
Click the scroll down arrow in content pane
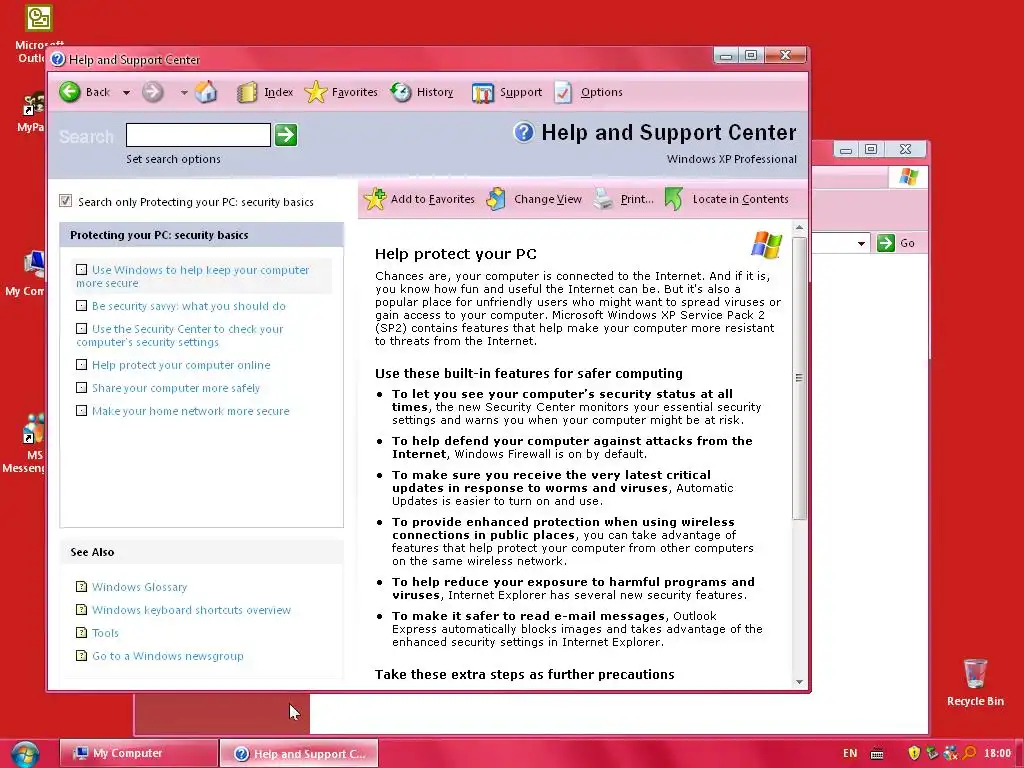tap(799, 681)
